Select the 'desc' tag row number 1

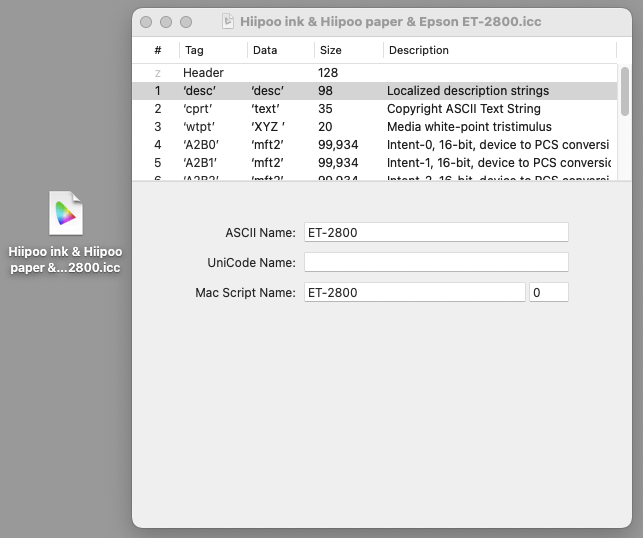point(374,91)
